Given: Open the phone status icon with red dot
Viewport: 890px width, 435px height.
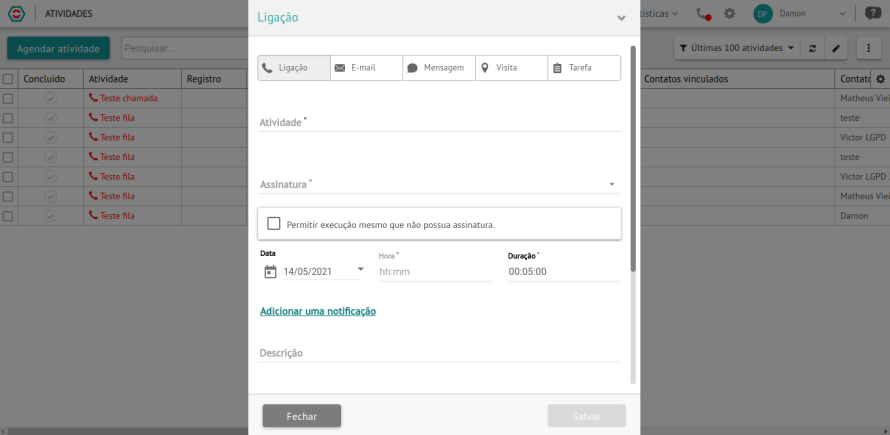Looking at the screenshot, I should pos(704,14).
